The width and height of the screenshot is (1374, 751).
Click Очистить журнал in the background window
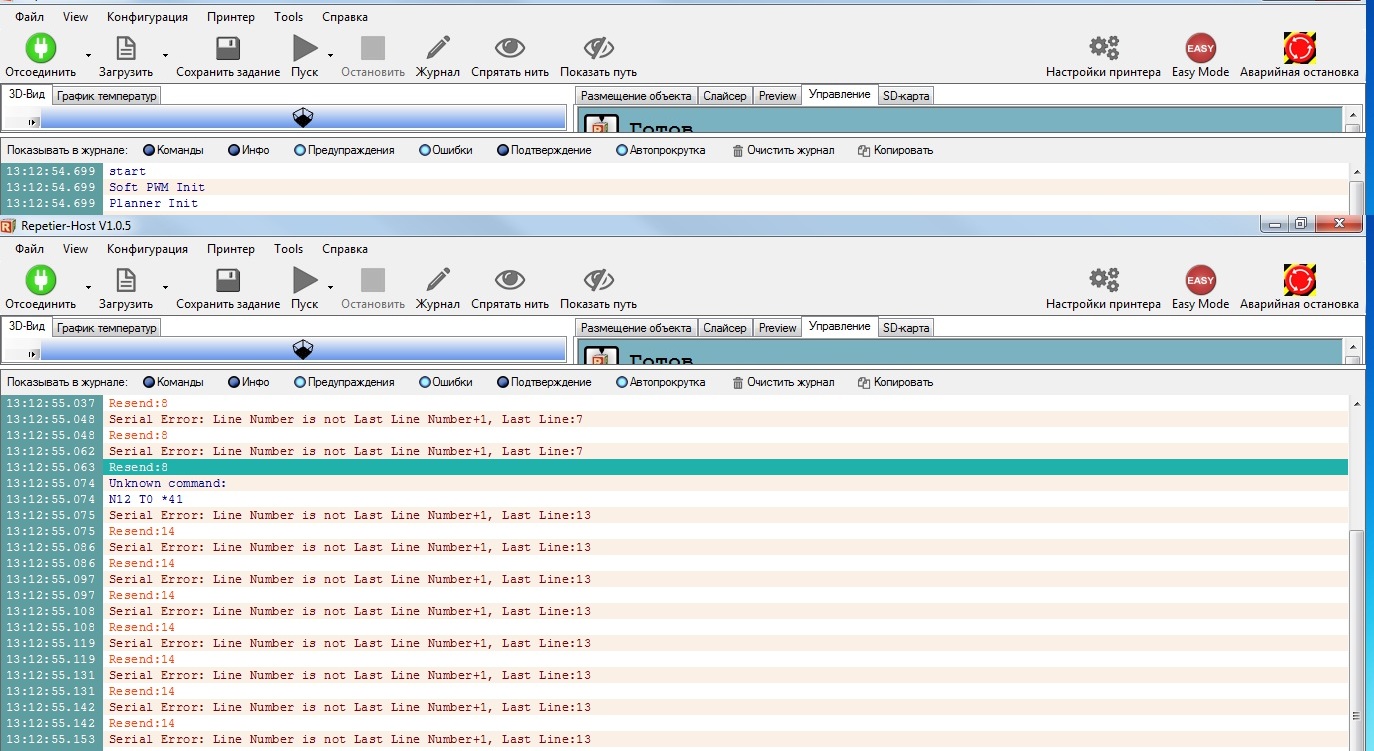(x=783, y=150)
